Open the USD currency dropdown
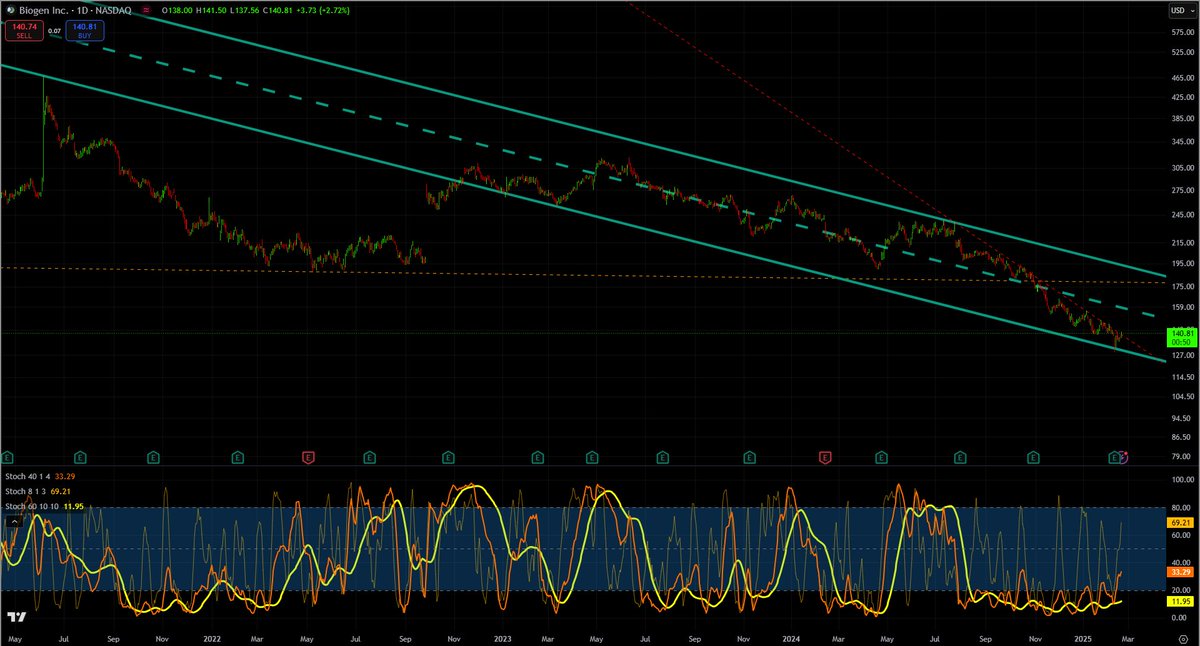Image resolution: width=1200 pixels, height=646 pixels. click(1180, 11)
